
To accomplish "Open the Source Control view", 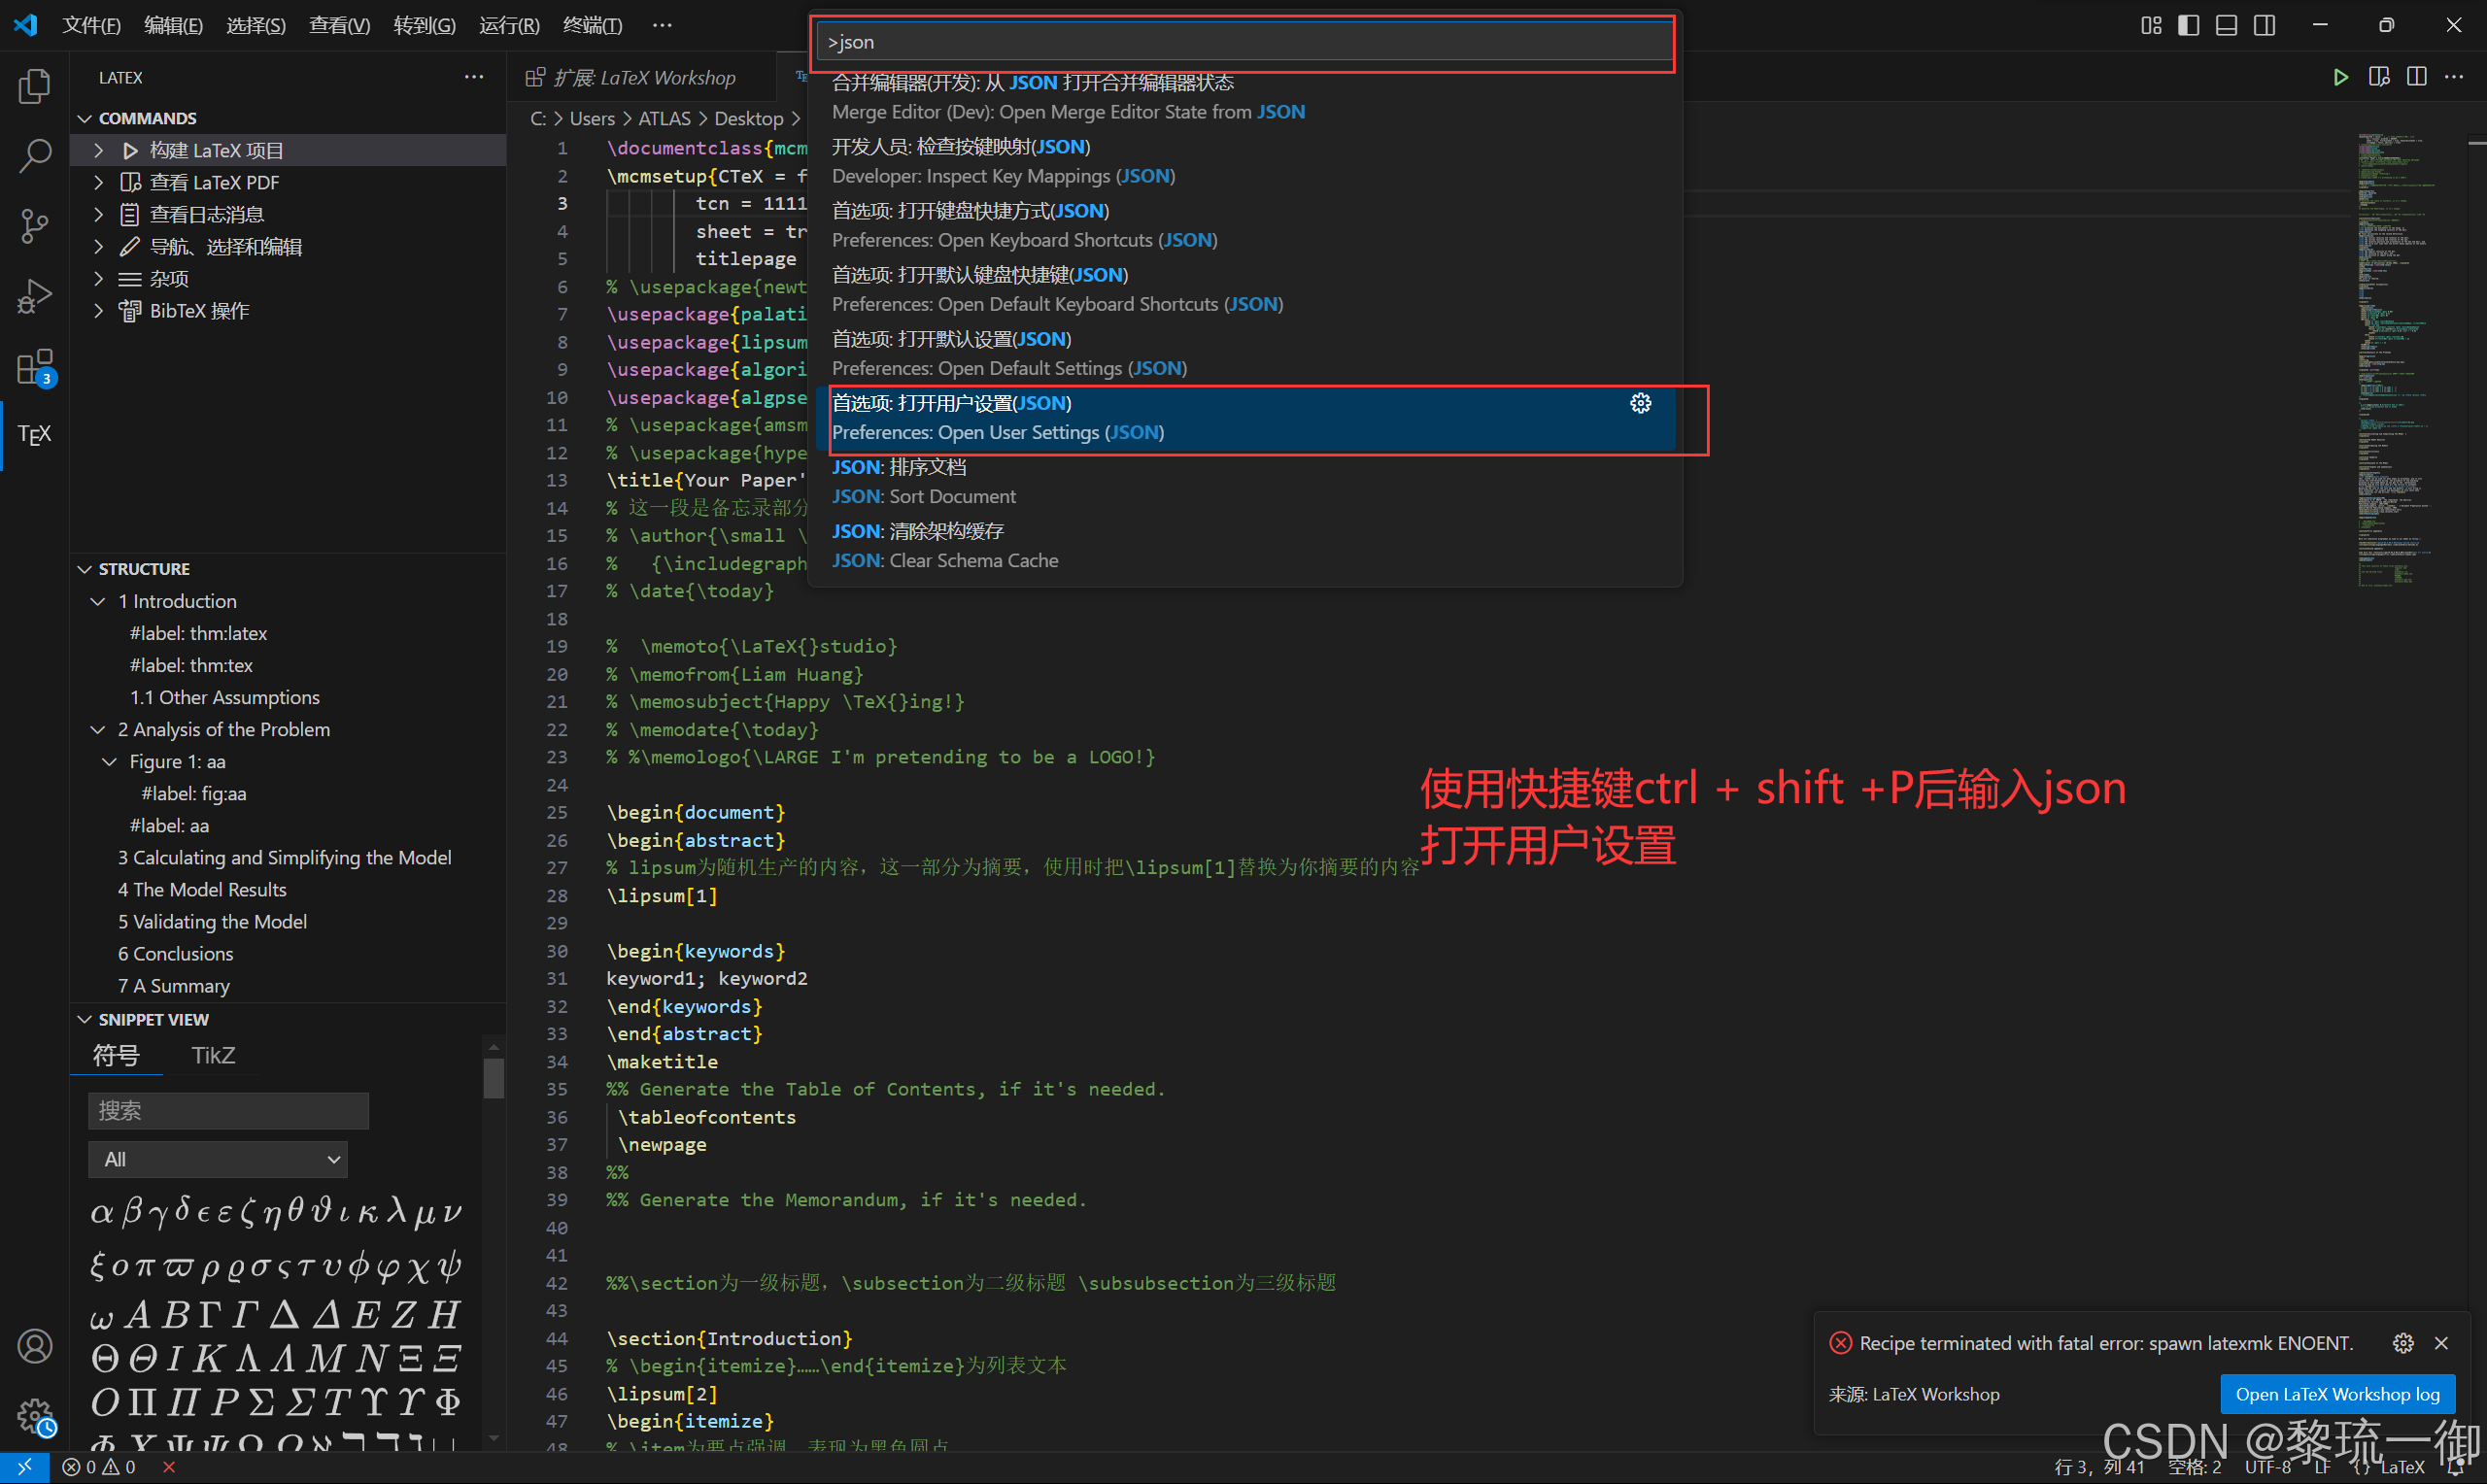I will 34,226.
